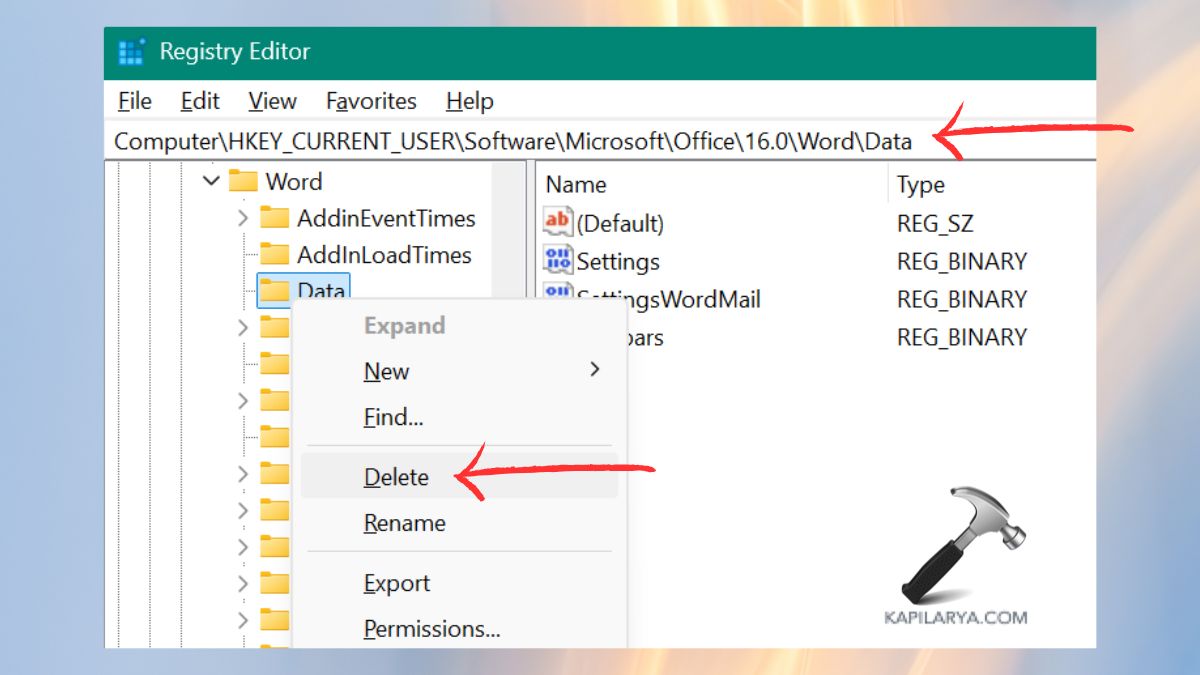Collapse the Word key with its chevron
The height and width of the screenshot is (675, 1200).
(211, 181)
